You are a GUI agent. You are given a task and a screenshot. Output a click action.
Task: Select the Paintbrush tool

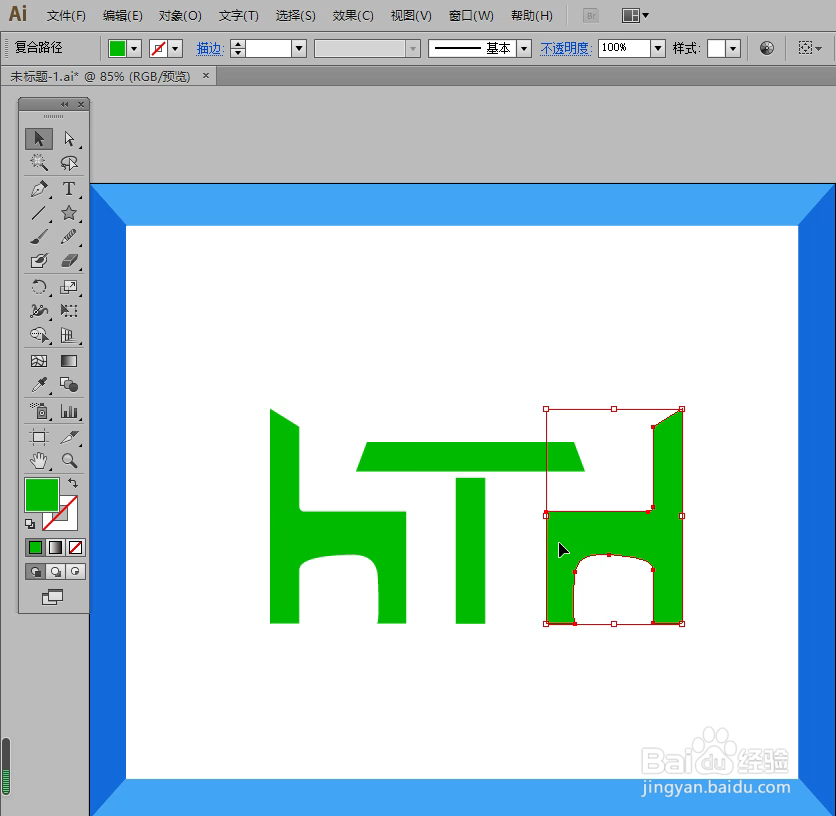39,236
